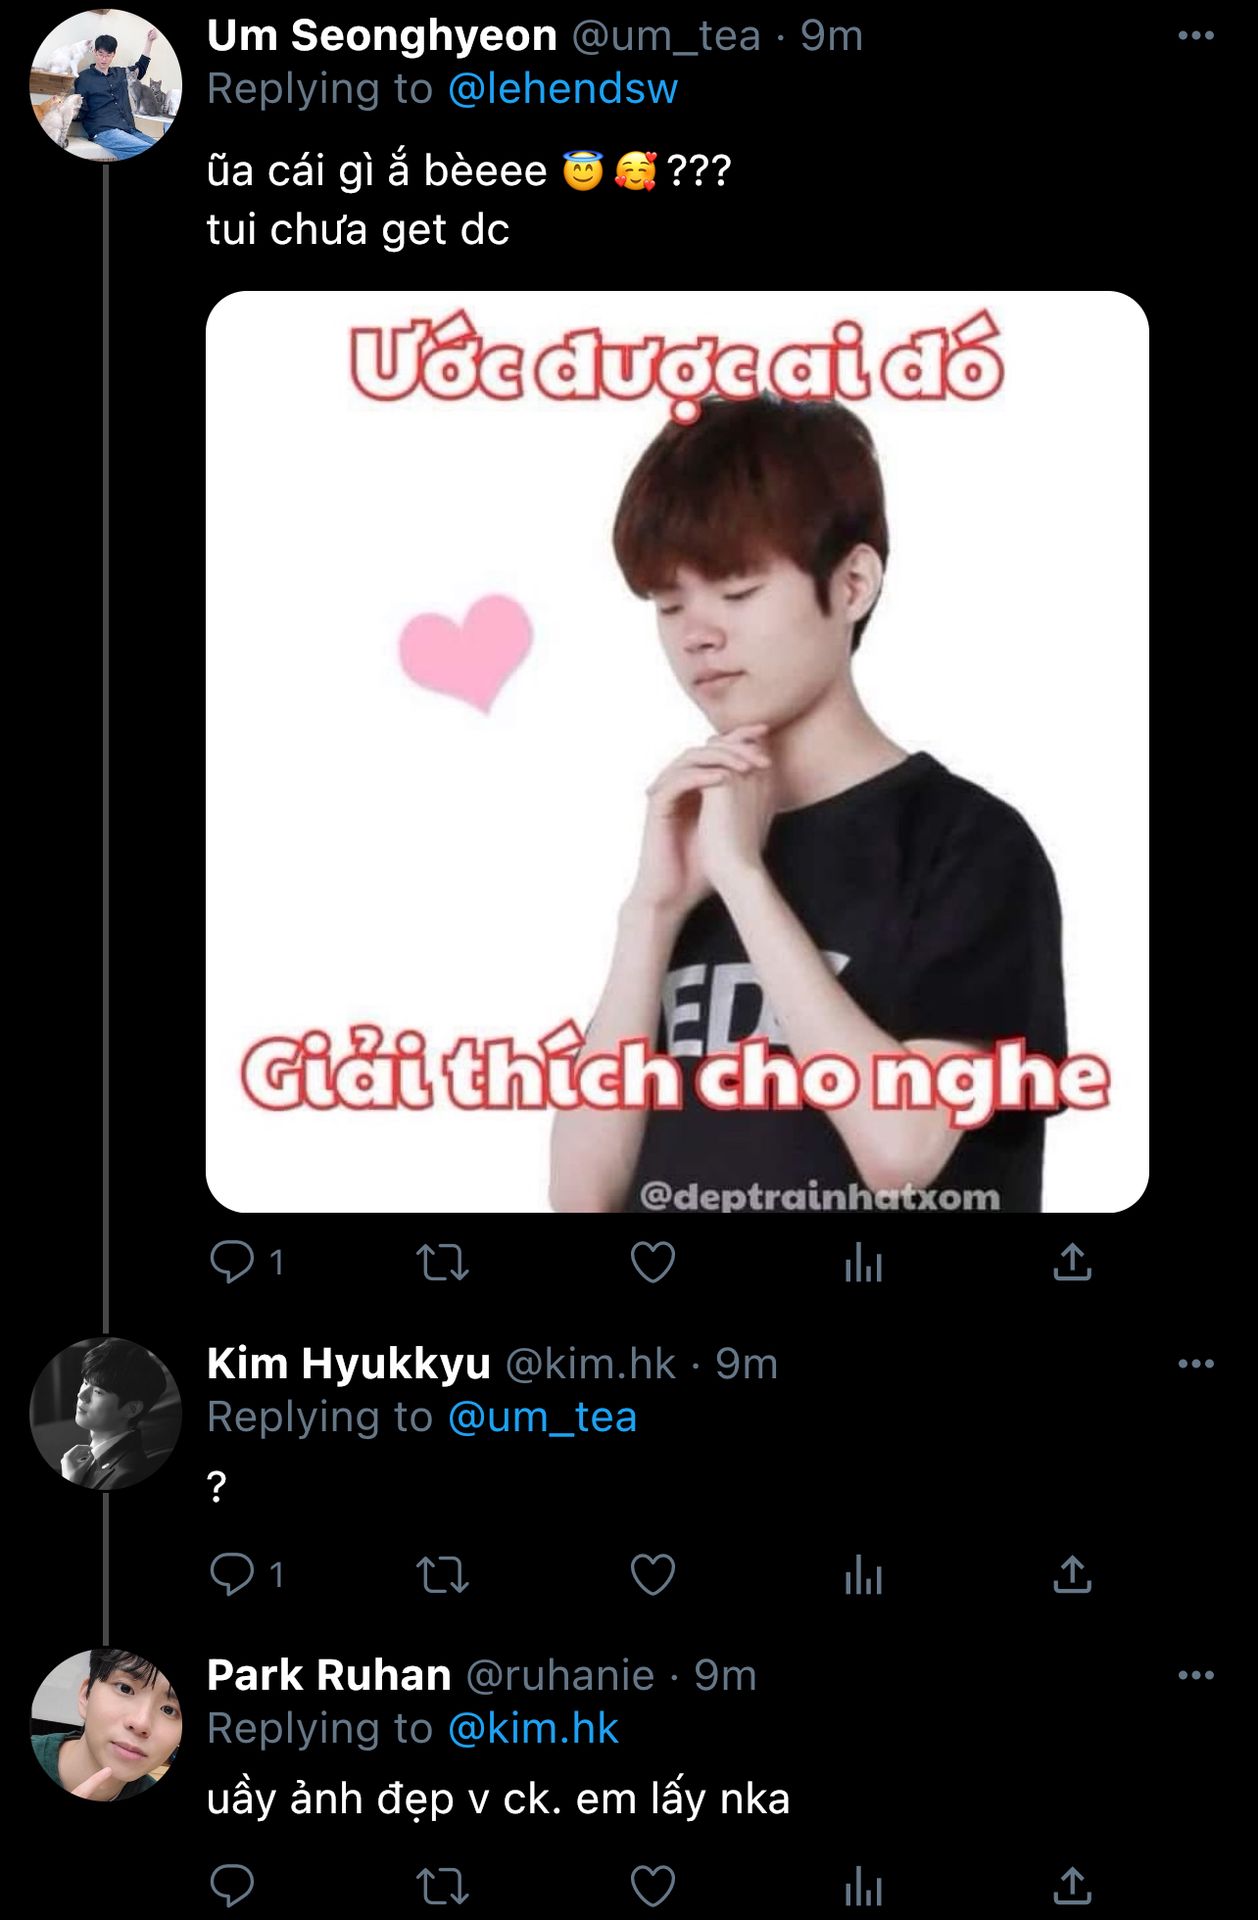
Task: View analytics for Um Seonghyeon's tweet
Action: (863, 1262)
